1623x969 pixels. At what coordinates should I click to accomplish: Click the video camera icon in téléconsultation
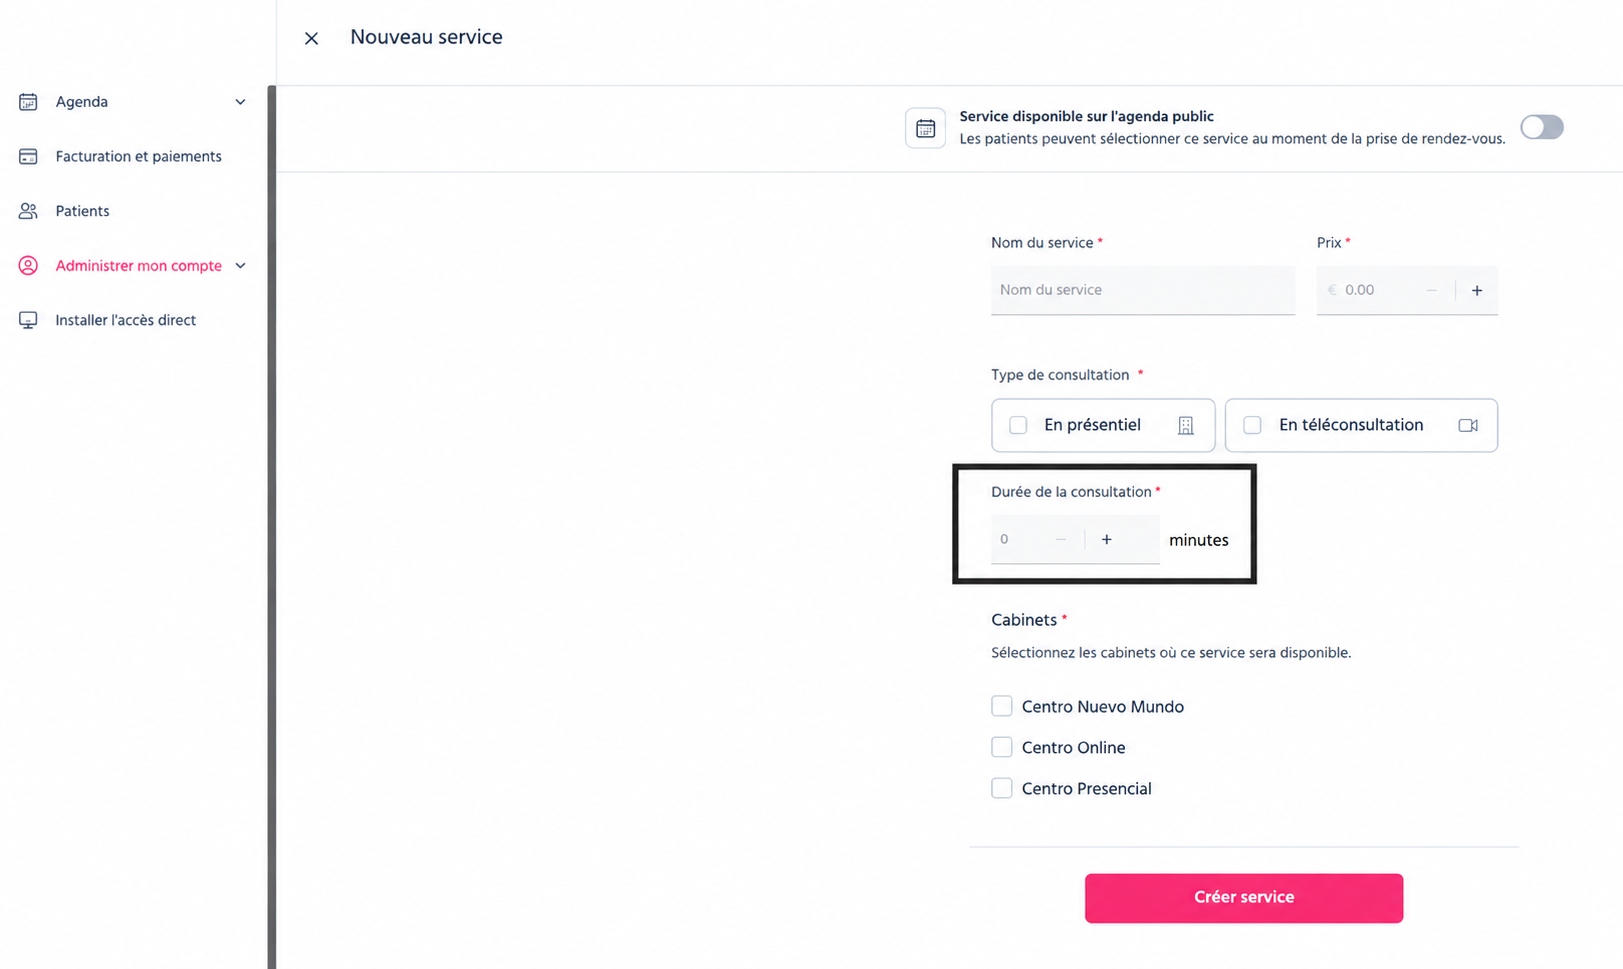pyautogui.click(x=1467, y=426)
